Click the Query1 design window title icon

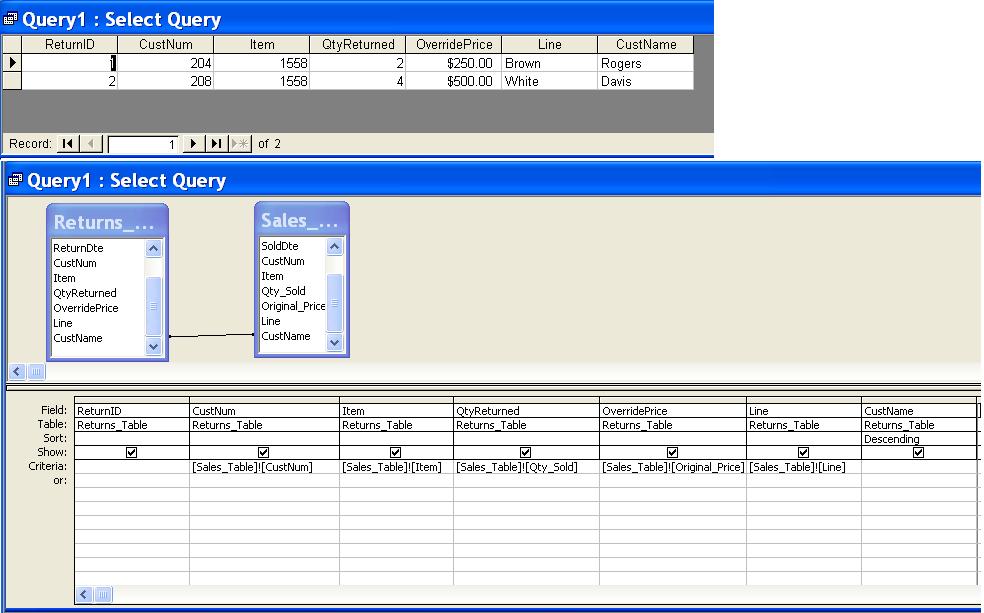14,181
